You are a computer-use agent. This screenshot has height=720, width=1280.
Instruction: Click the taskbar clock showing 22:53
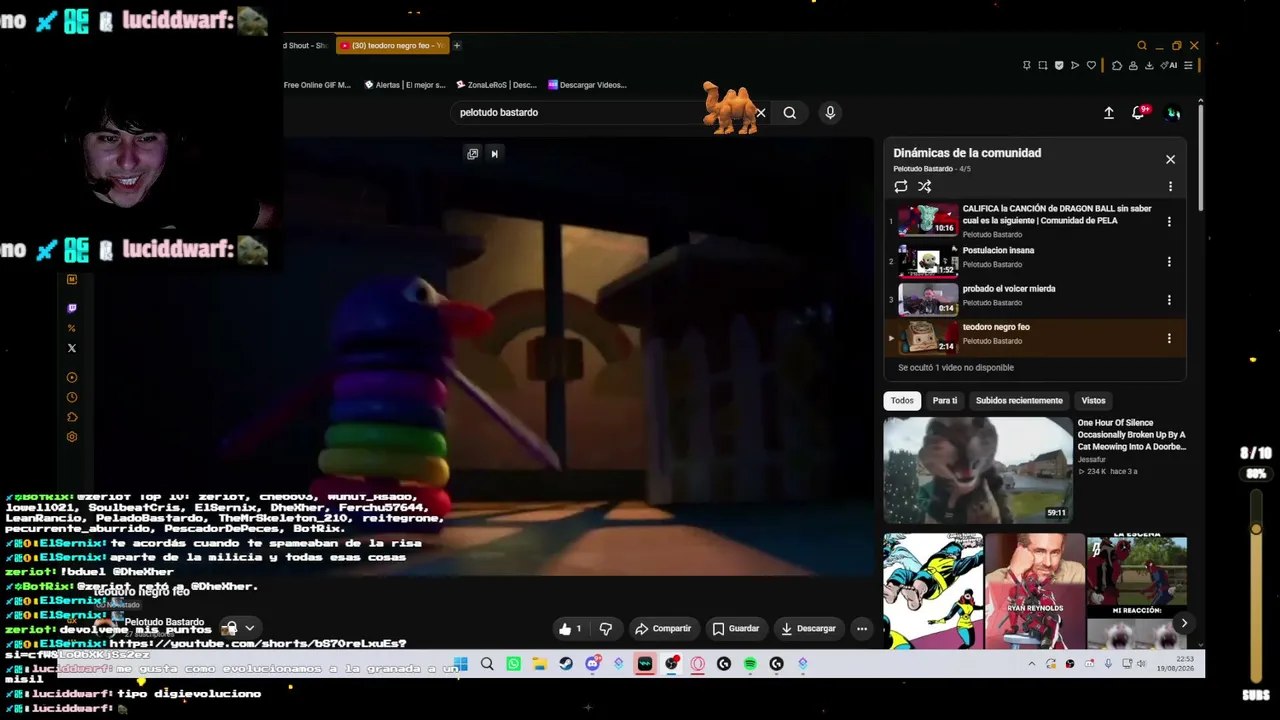tap(1176, 664)
